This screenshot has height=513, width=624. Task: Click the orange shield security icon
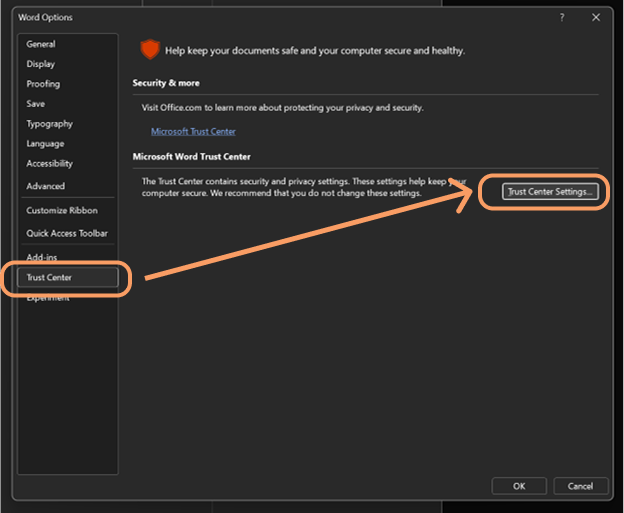(x=150, y=49)
